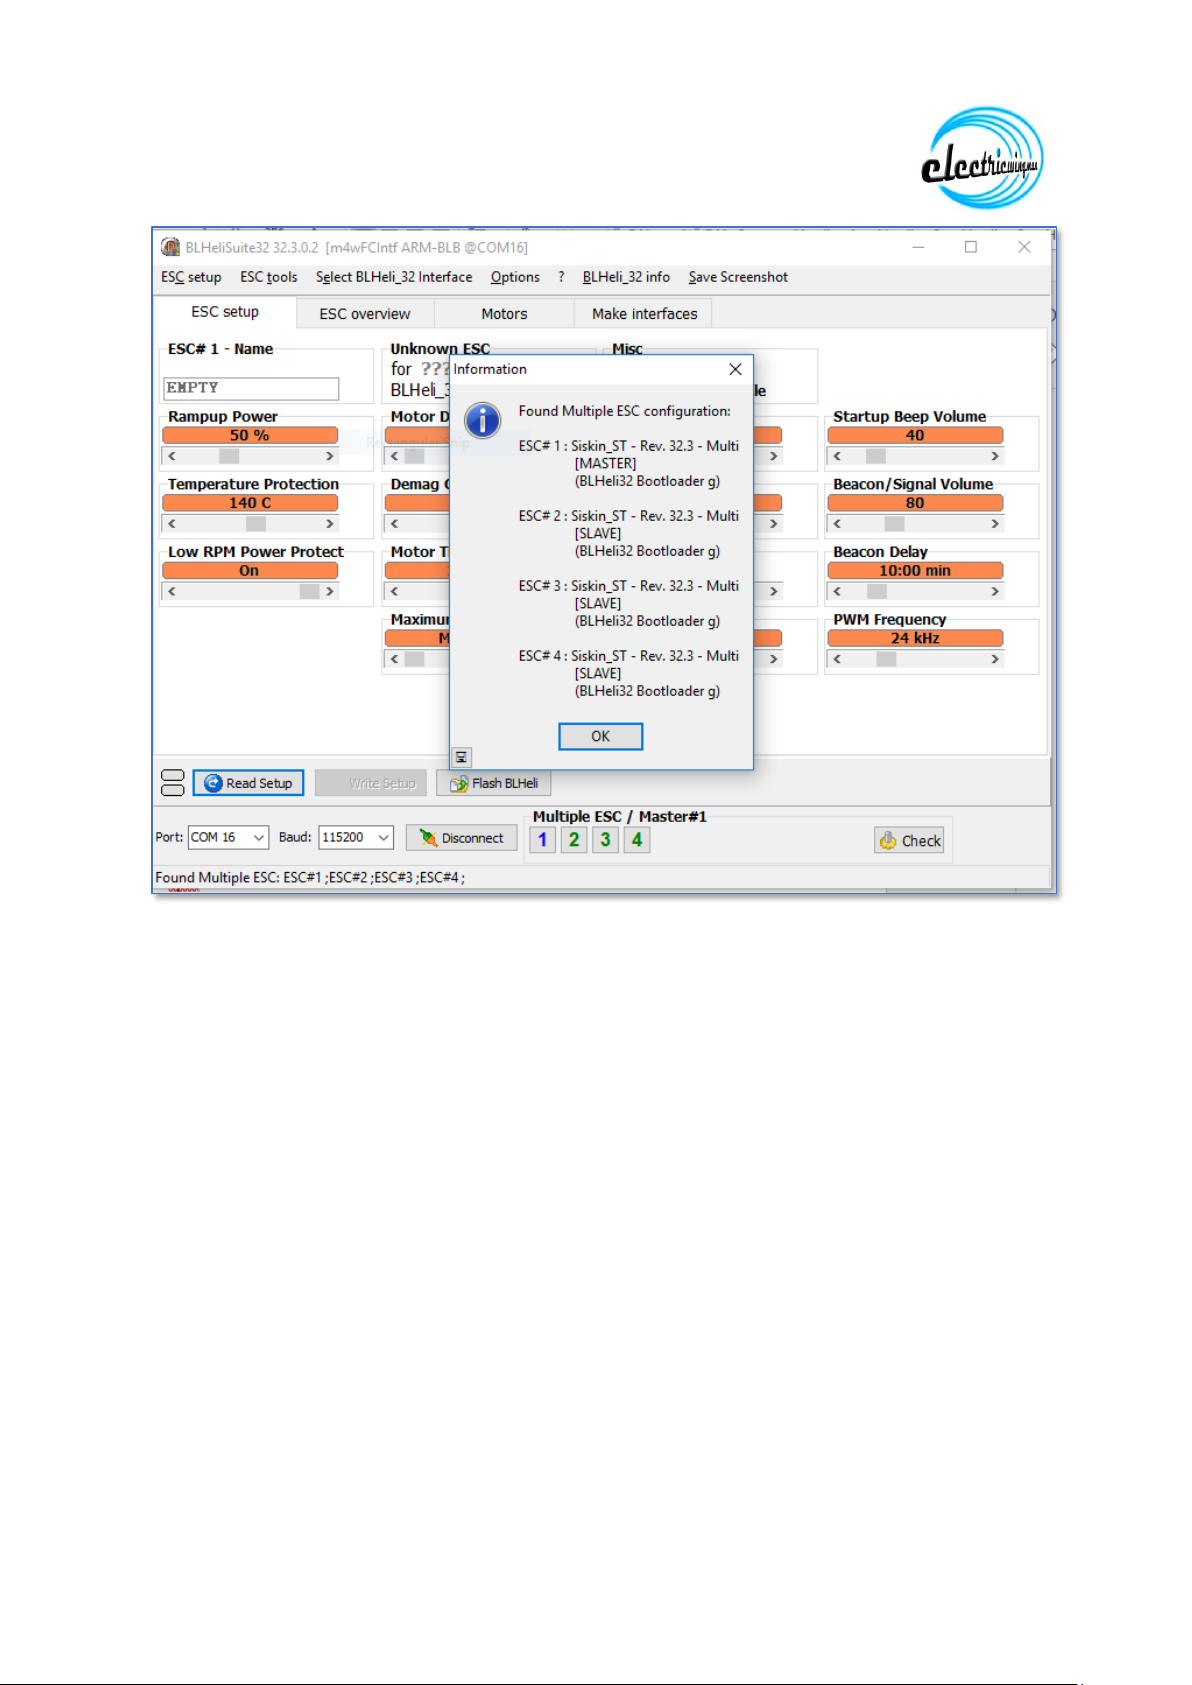Open the question mark help menu
The width and height of the screenshot is (1192, 1685).
pos(561,277)
